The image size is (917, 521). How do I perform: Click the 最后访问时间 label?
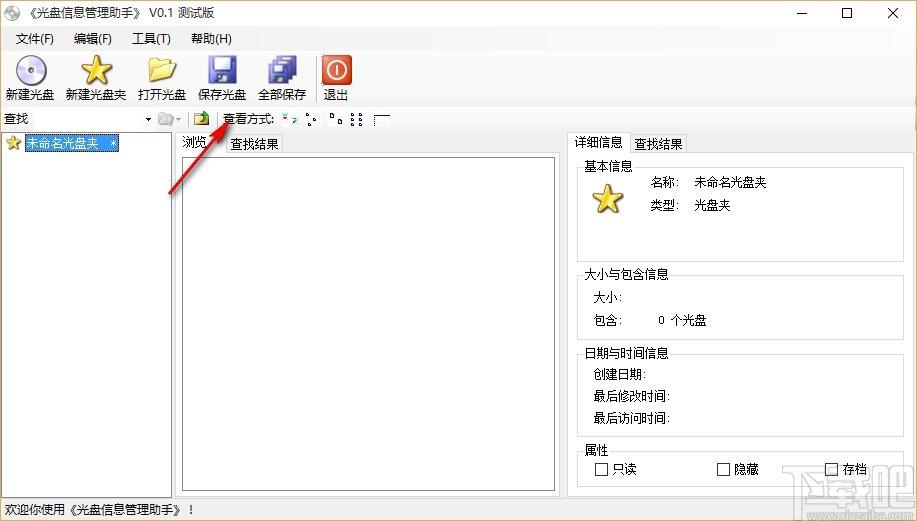(632, 418)
